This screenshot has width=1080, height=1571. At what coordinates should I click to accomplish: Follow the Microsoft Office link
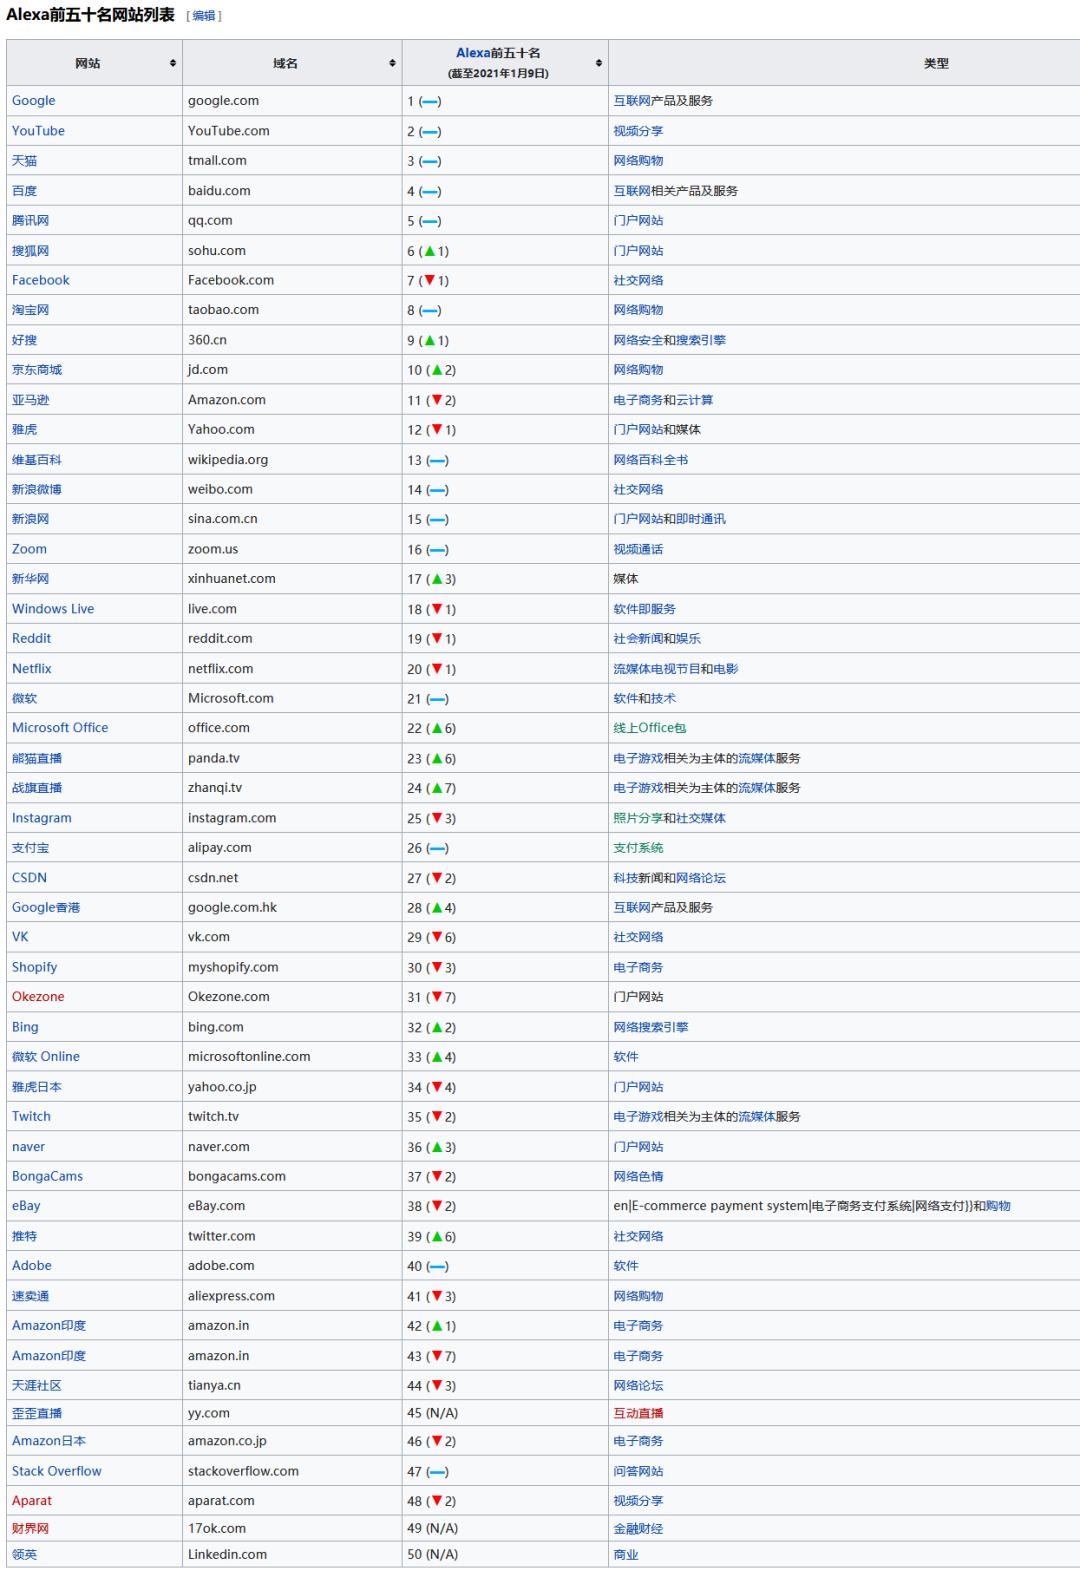click(60, 728)
